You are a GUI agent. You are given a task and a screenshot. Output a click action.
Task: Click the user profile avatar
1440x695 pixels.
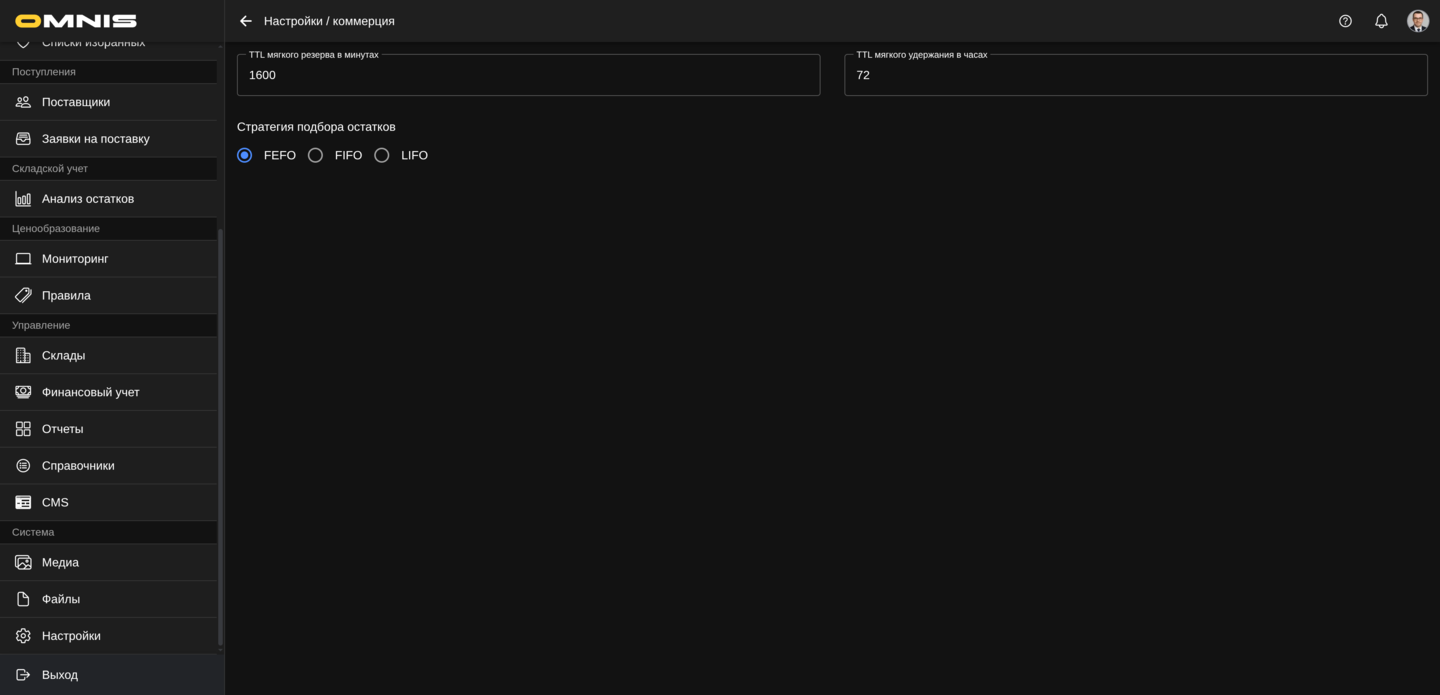1417,21
